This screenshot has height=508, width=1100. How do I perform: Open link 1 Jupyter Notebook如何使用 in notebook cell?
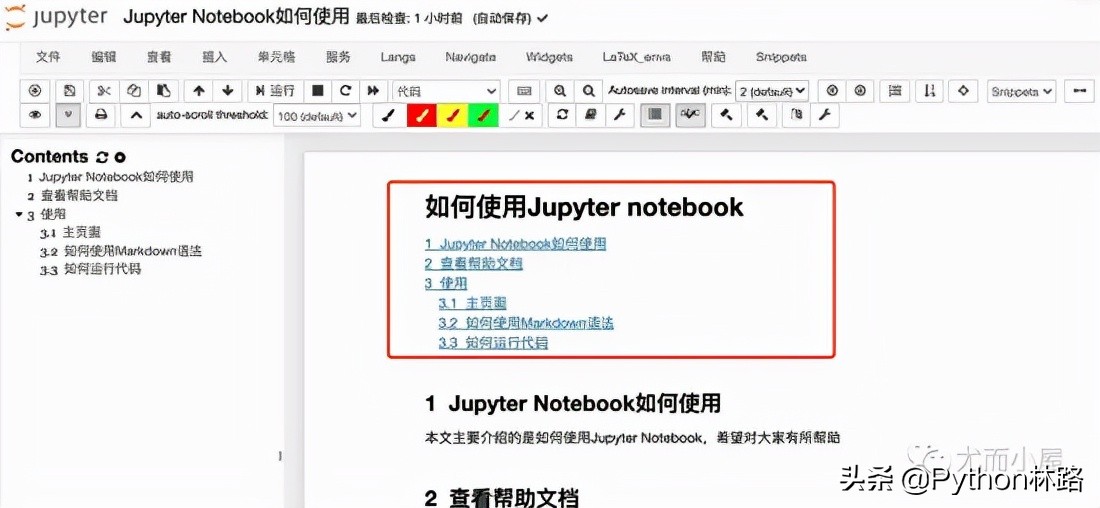515,244
